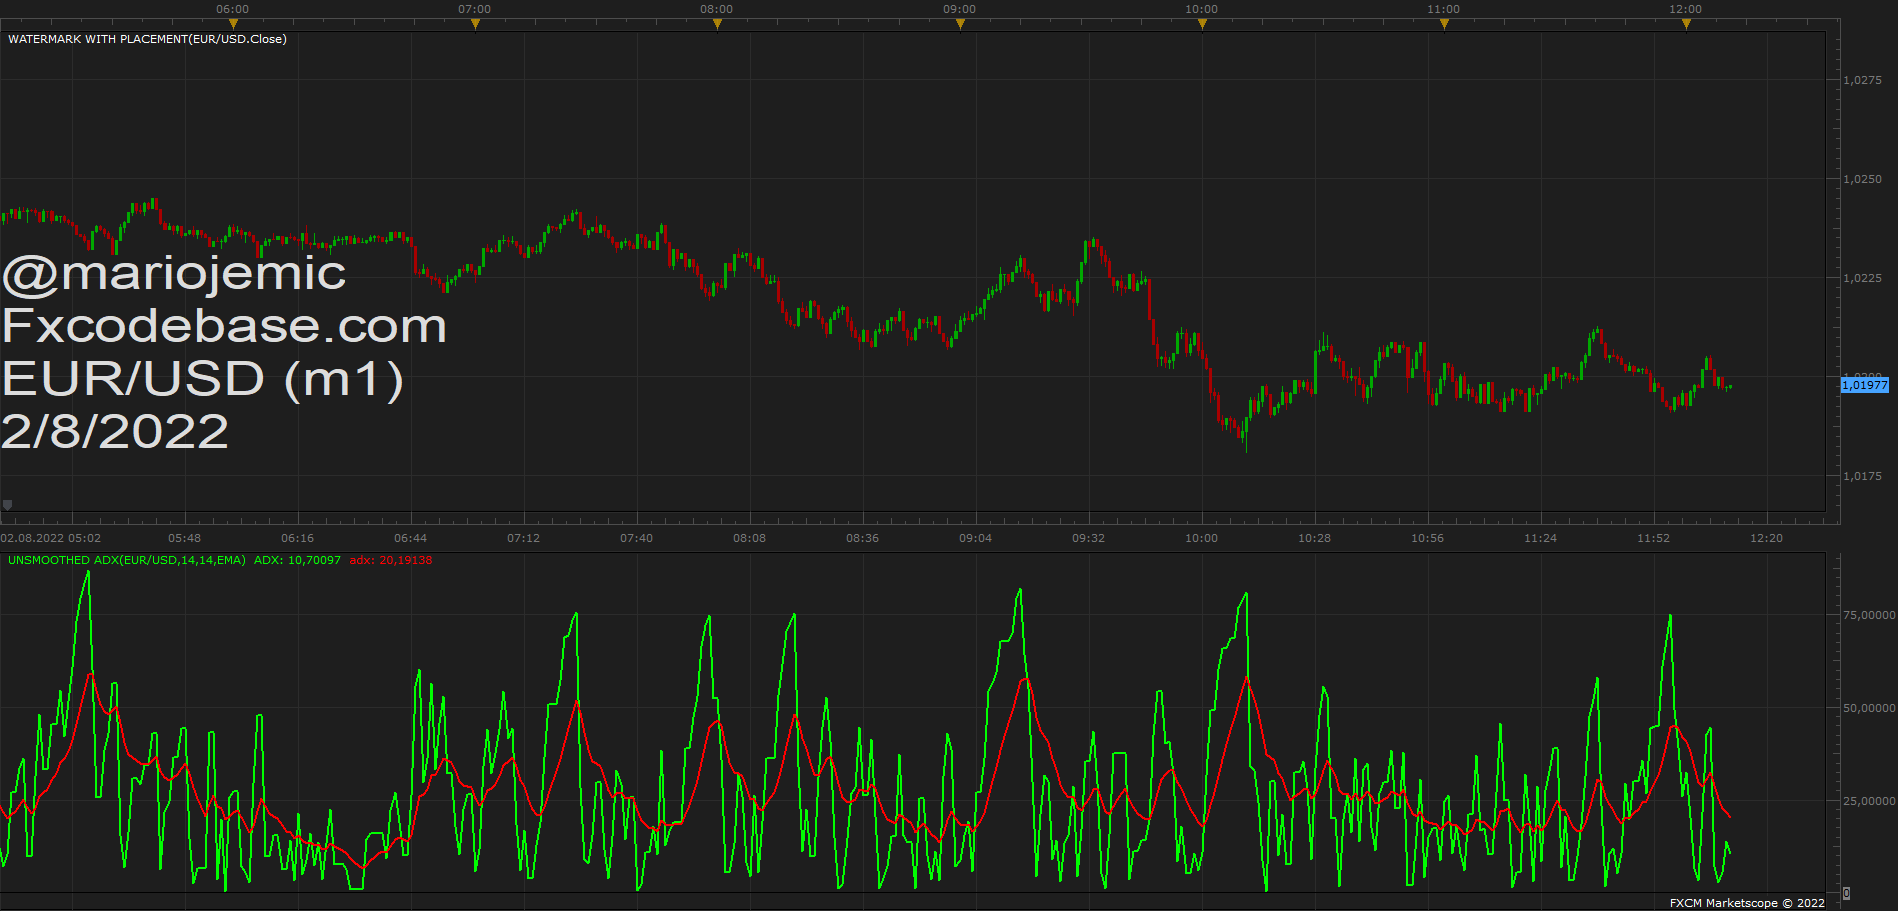Click the 50,00000 ADX axis label

click(x=1869, y=708)
